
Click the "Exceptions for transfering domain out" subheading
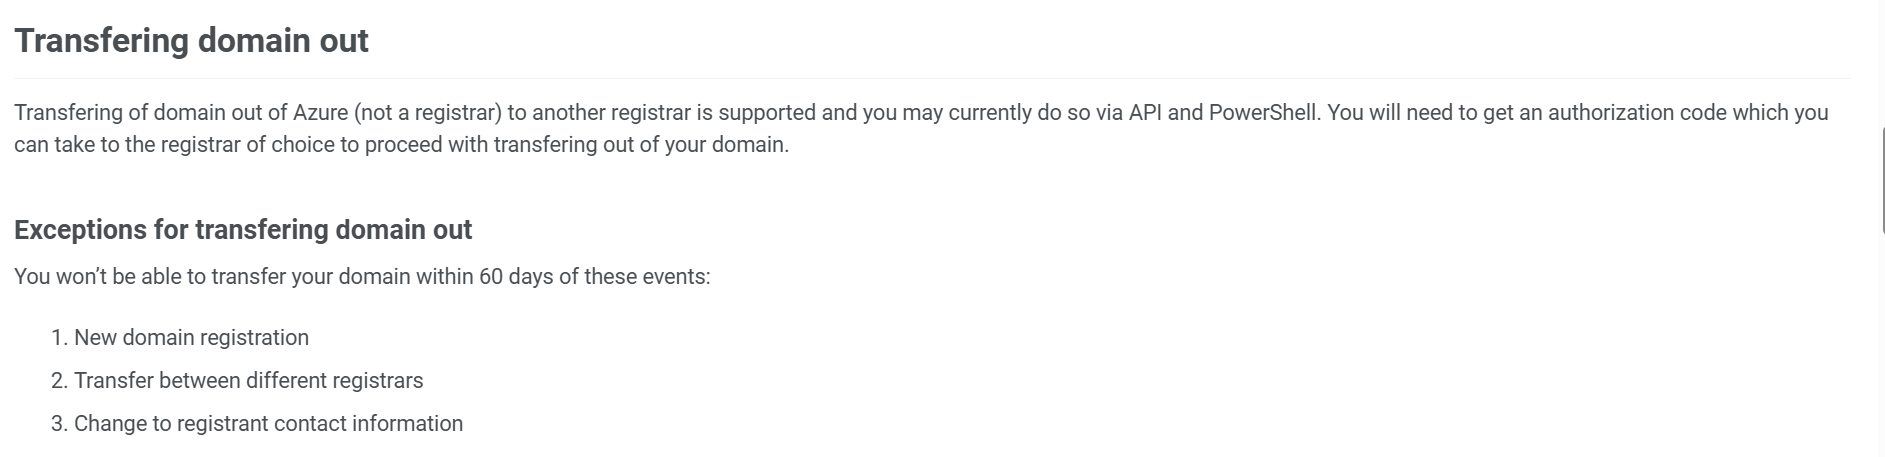243,230
